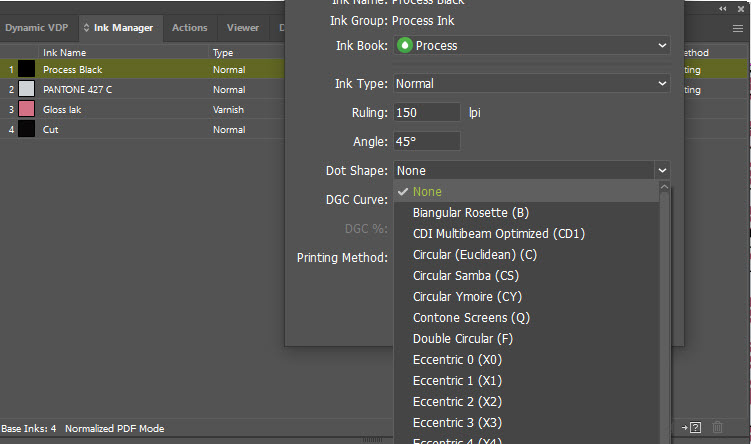Select the Cut ink row
Image resolution: width=751 pixels, height=444 pixels.
pos(120,130)
